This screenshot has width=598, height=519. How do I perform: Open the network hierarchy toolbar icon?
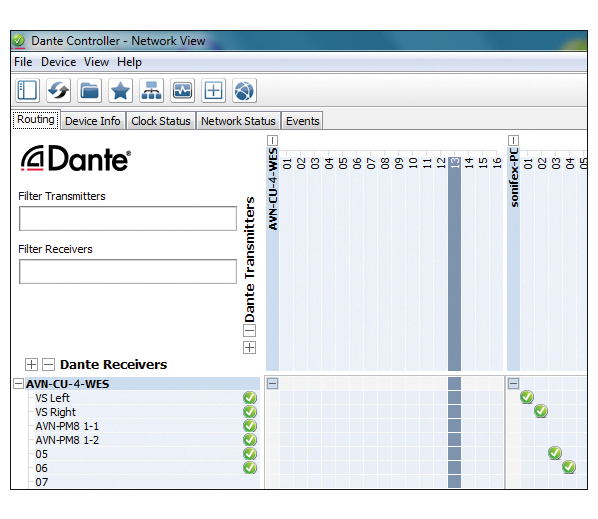151,91
